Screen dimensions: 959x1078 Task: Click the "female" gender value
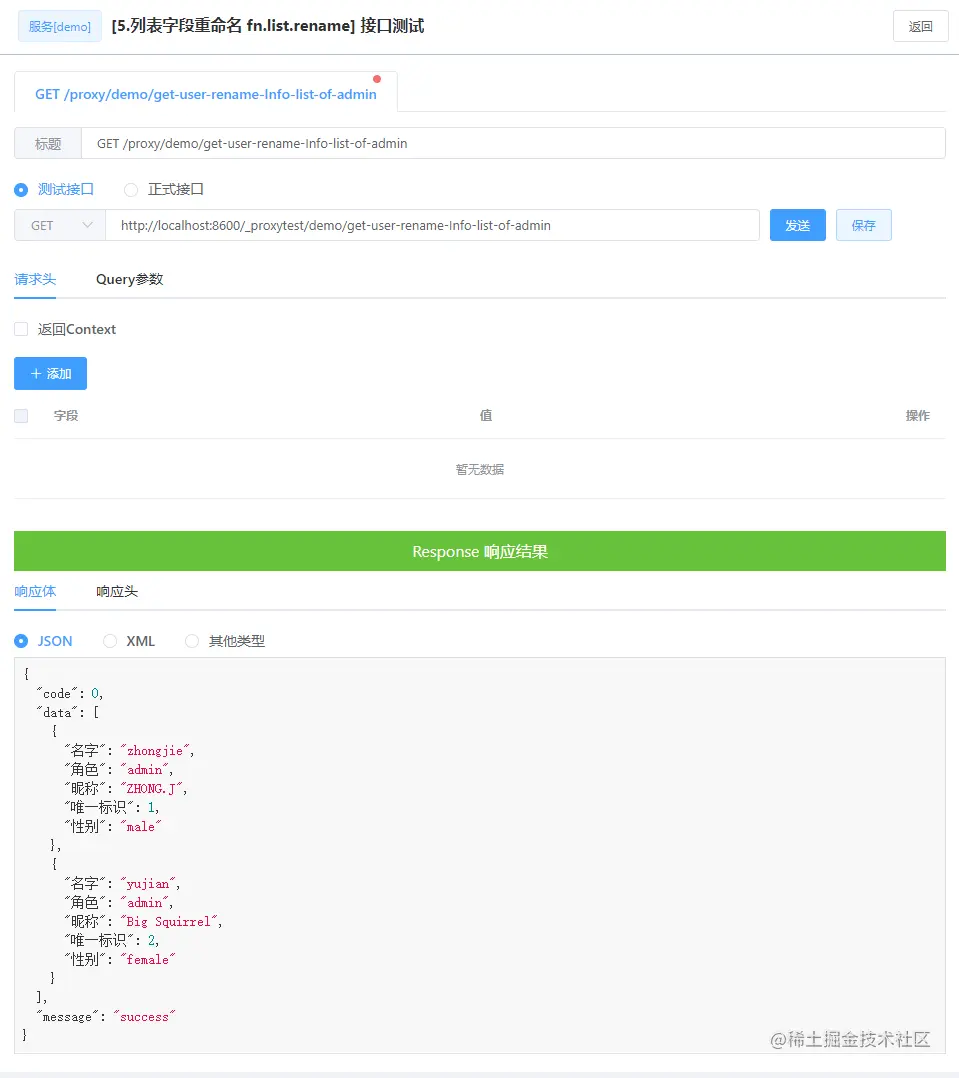pos(148,959)
